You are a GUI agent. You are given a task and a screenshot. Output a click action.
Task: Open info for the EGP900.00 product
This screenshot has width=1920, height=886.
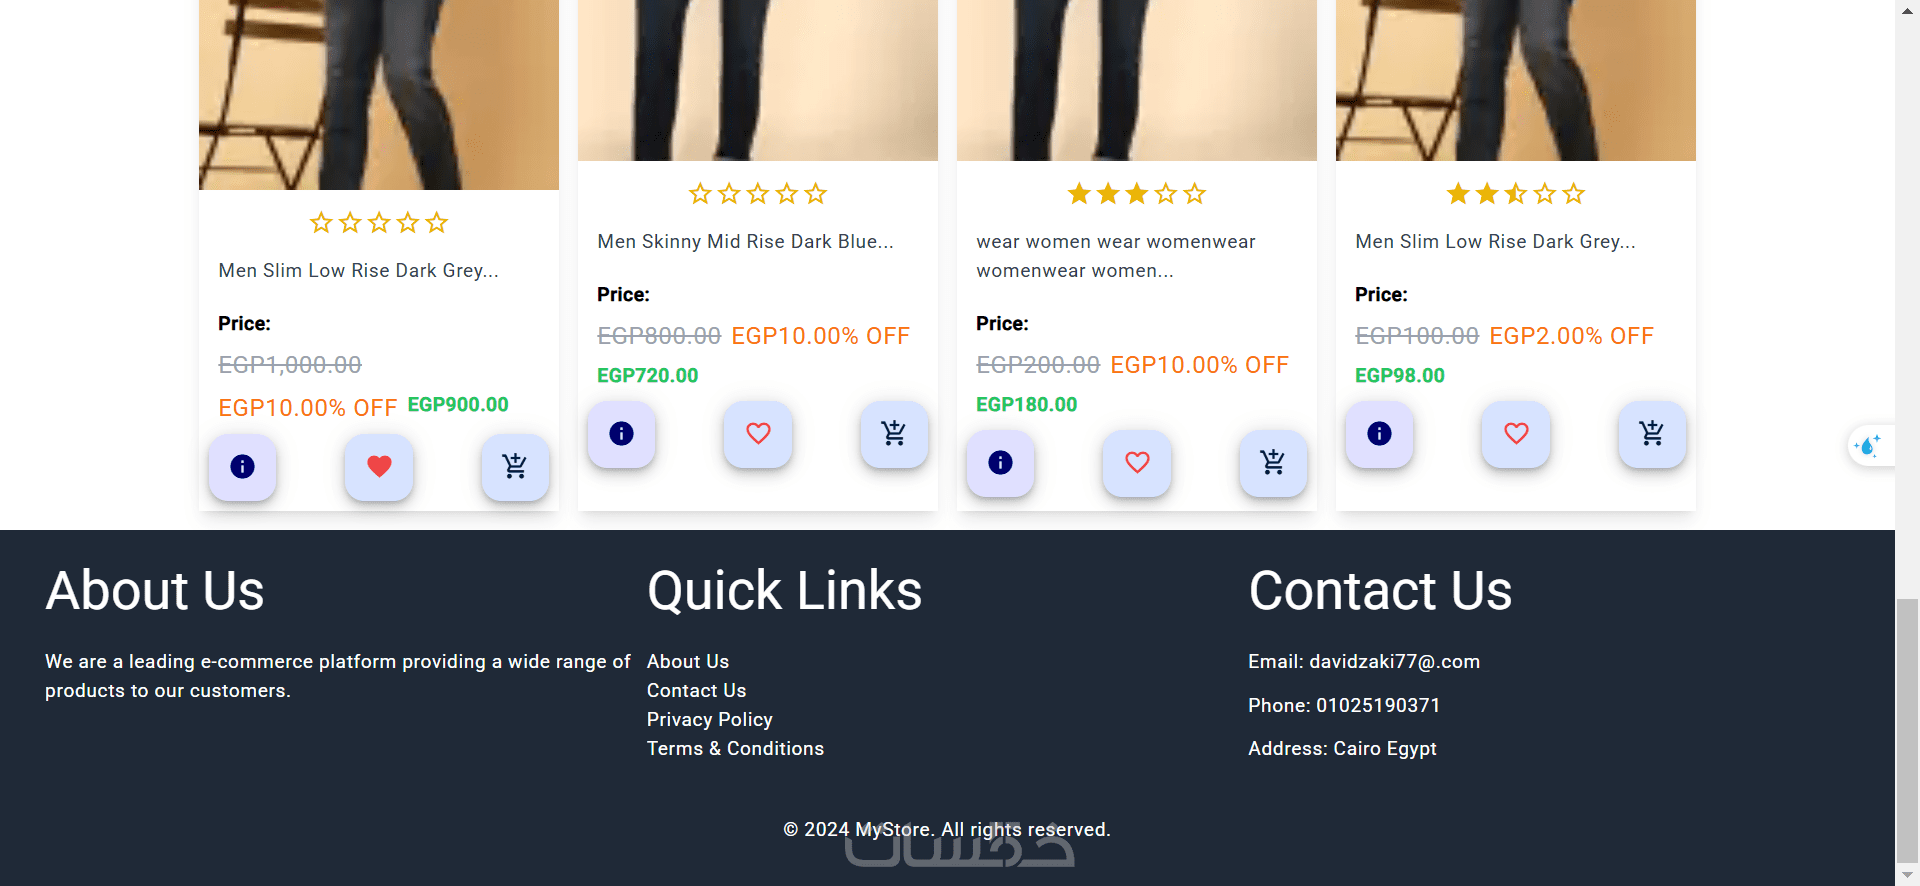coord(242,467)
